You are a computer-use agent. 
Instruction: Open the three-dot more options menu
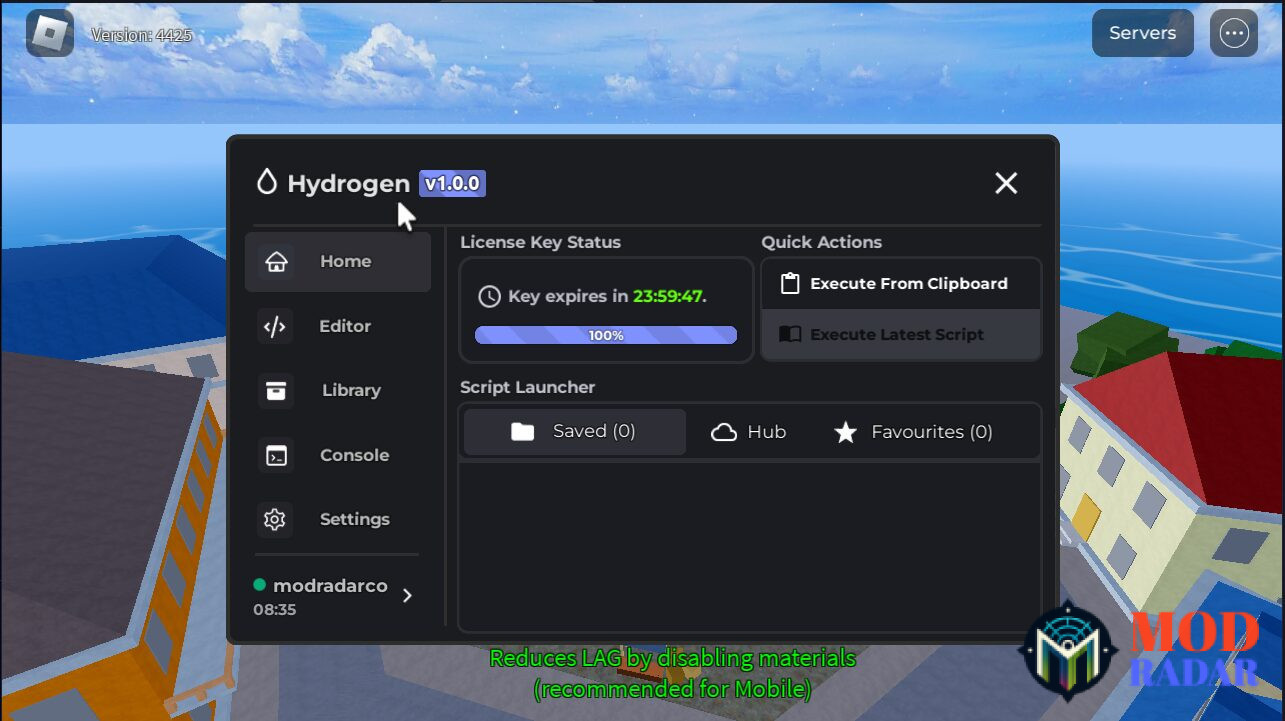pyautogui.click(x=1234, y=33)
